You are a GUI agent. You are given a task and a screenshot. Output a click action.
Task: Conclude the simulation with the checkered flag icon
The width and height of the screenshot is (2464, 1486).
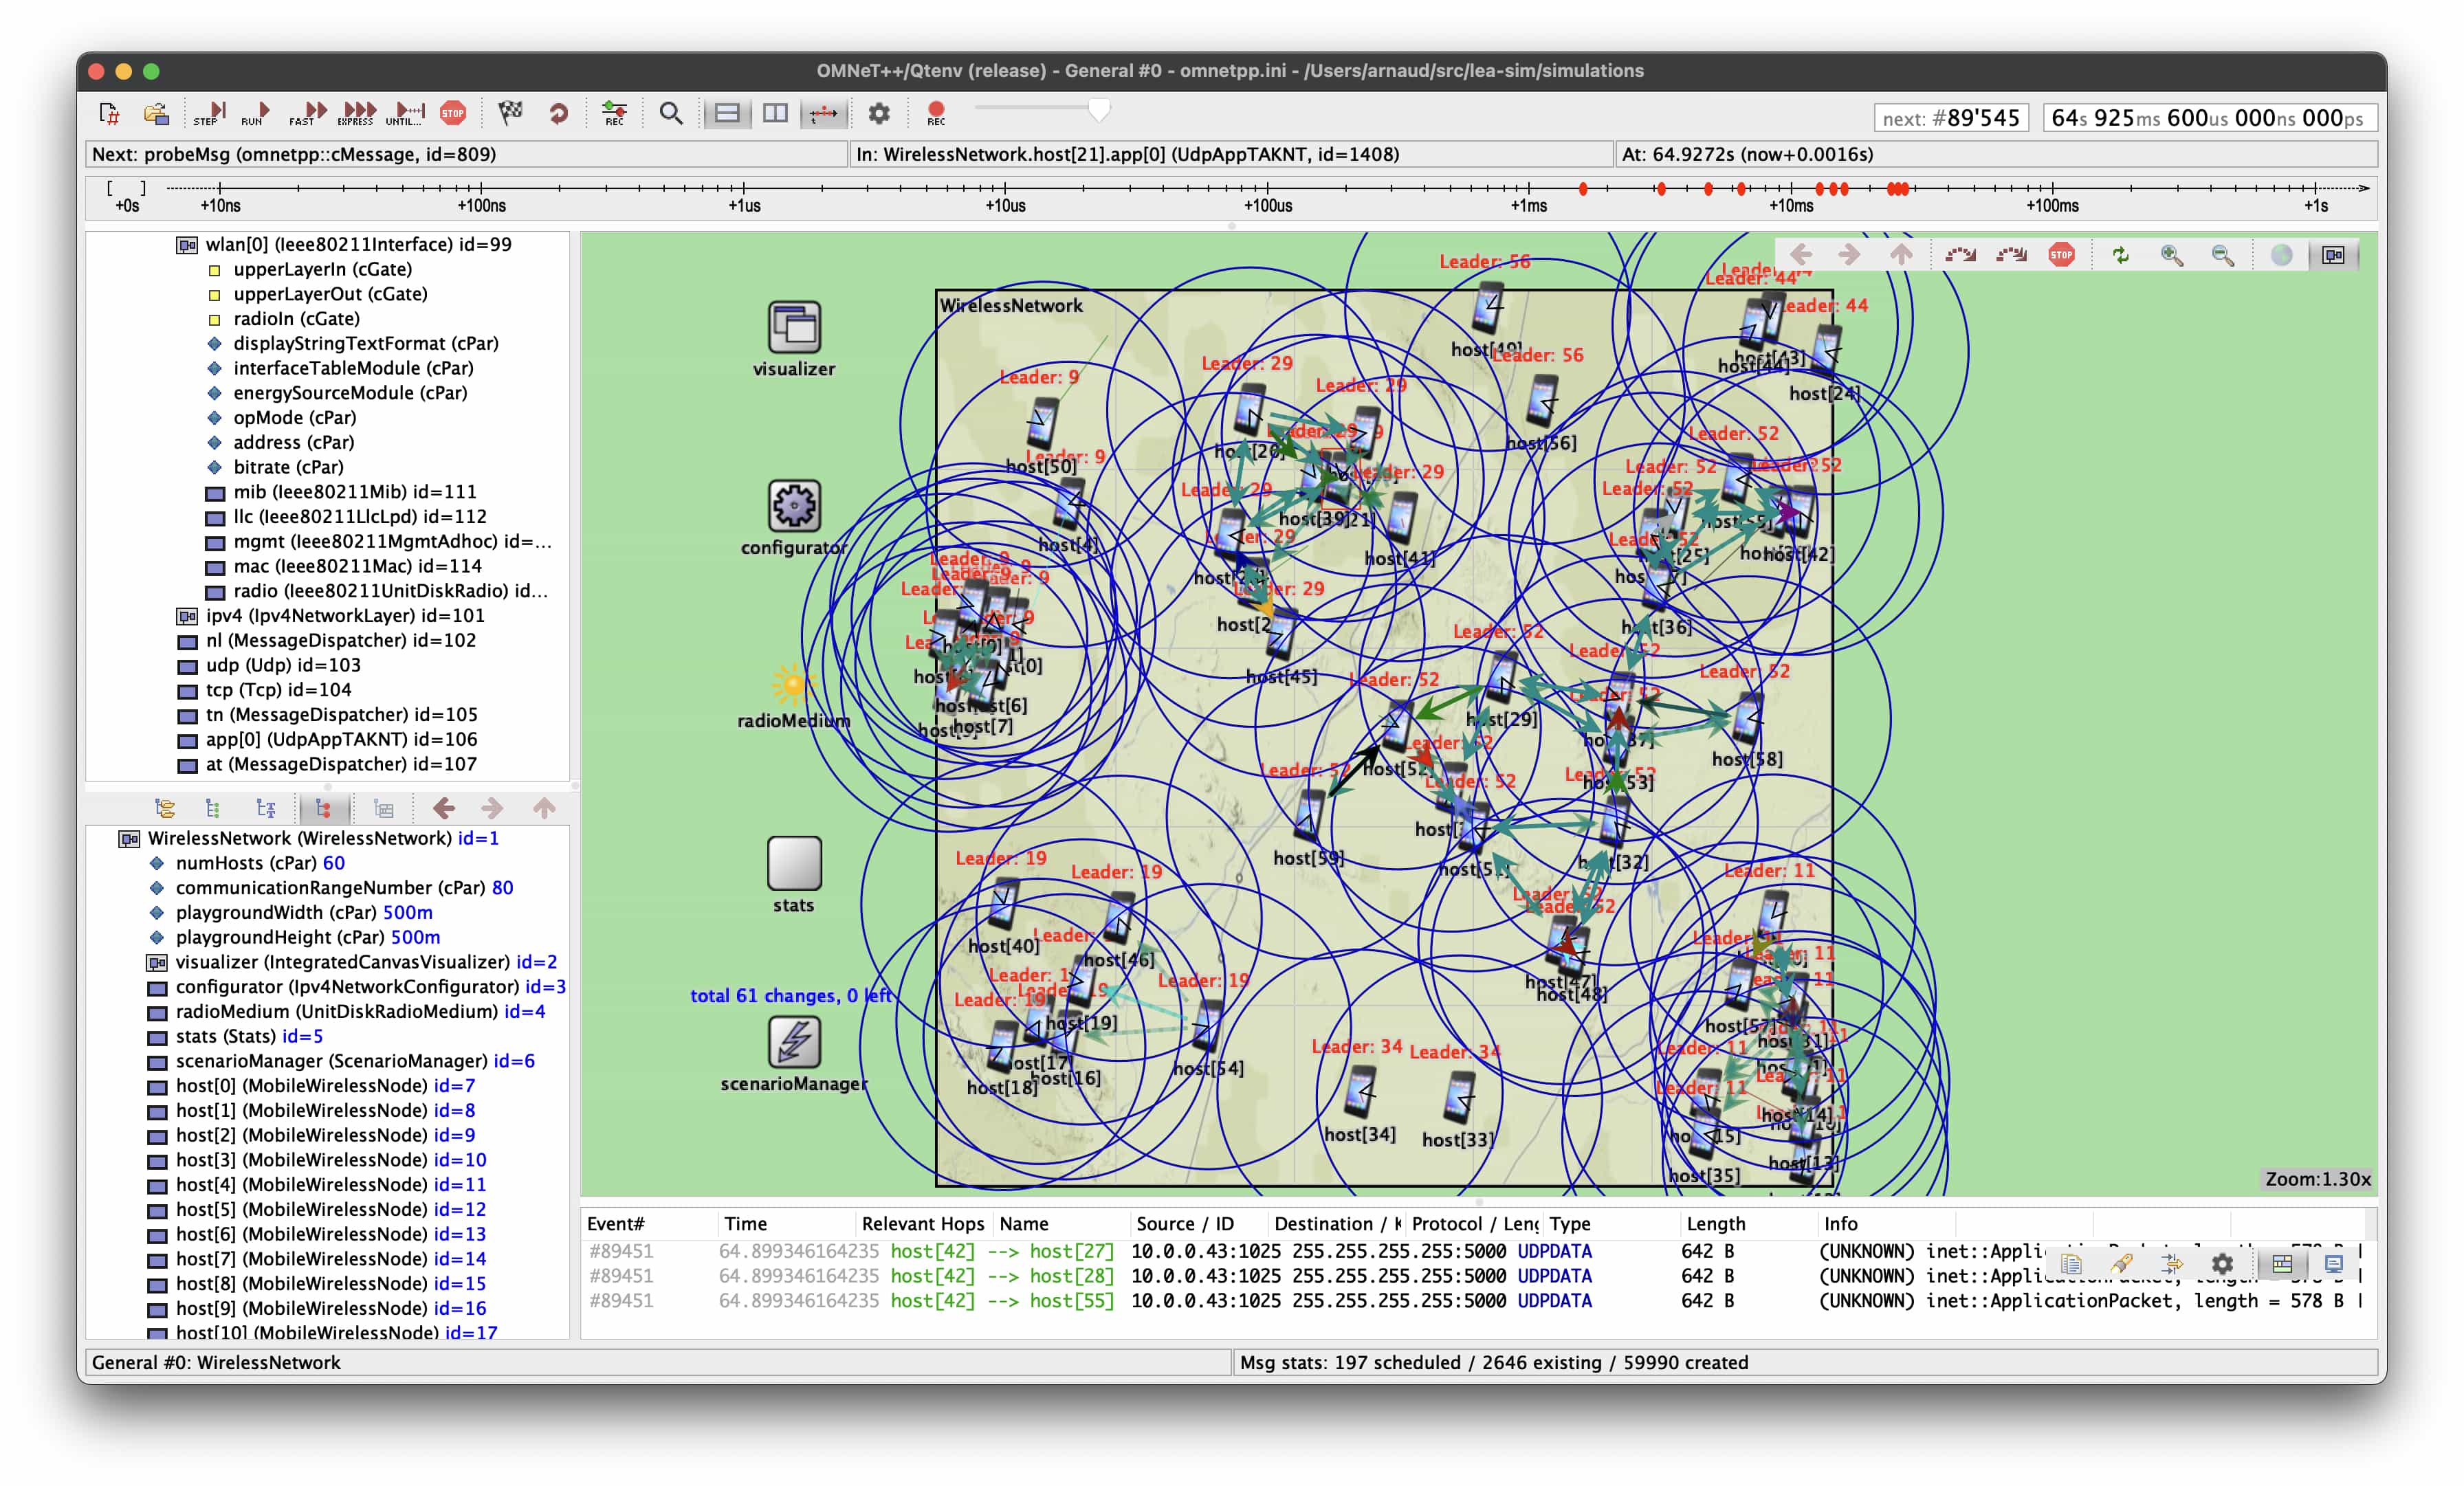511,113
